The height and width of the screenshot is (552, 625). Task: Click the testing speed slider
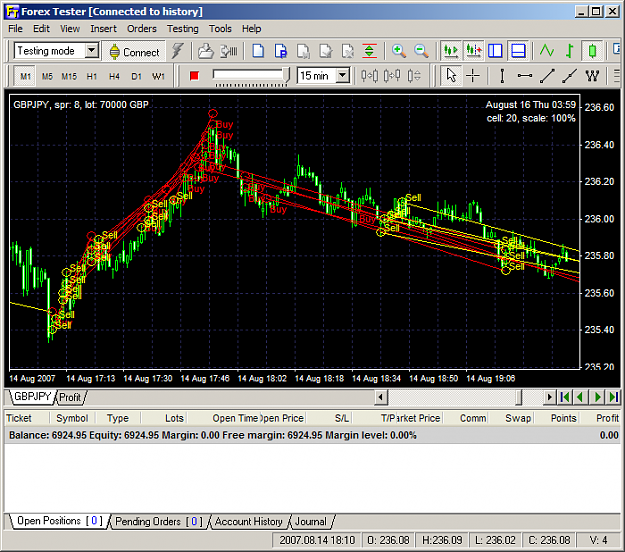[x=250, y=76]
